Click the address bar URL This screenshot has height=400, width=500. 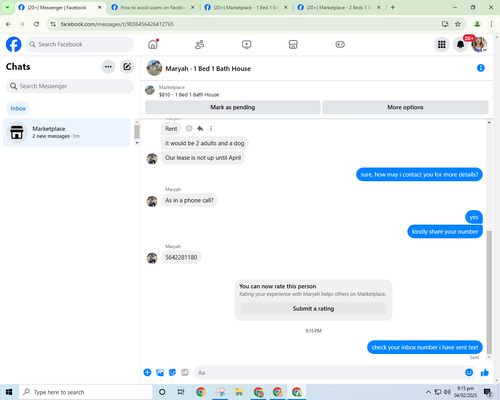click(117, 24)
